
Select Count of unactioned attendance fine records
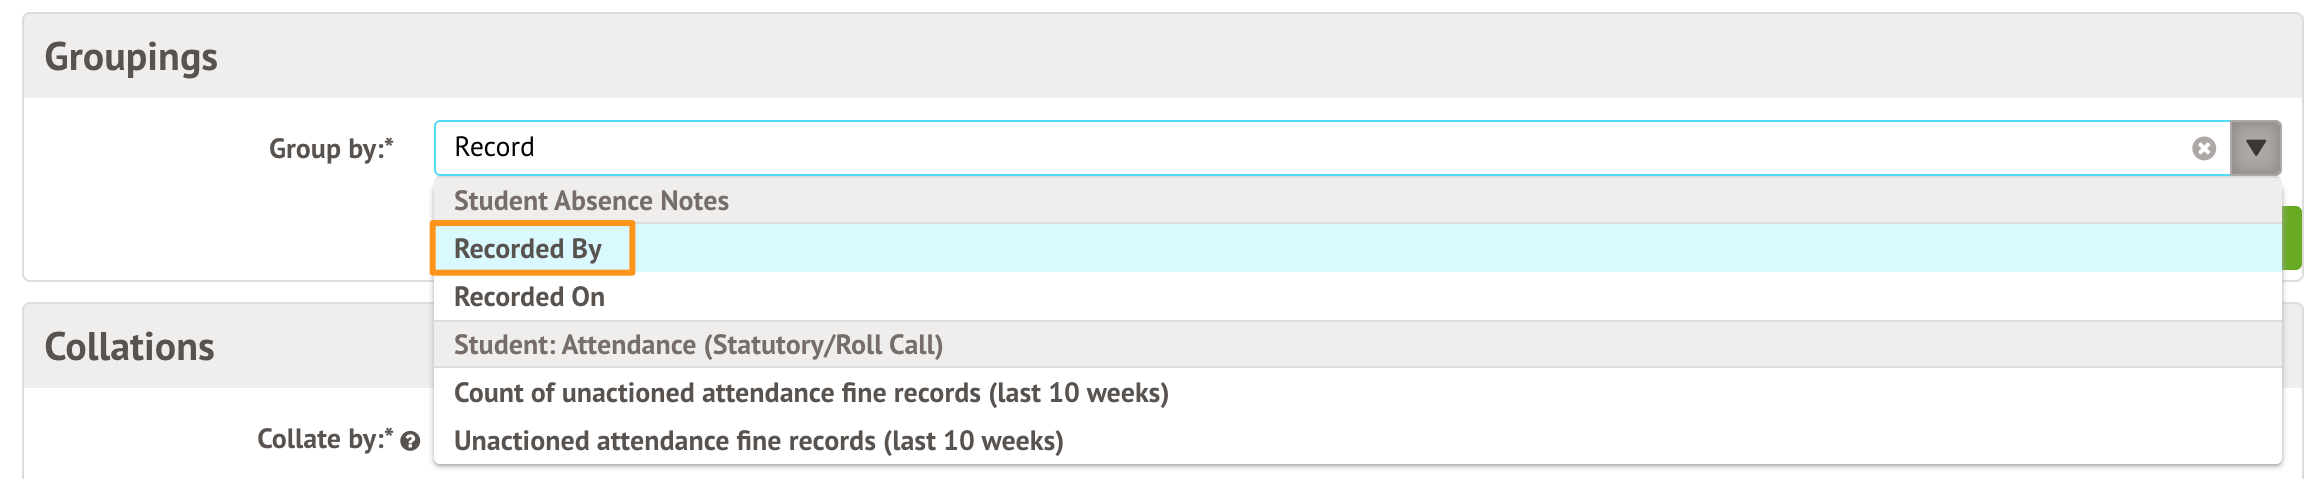(810, 393)
